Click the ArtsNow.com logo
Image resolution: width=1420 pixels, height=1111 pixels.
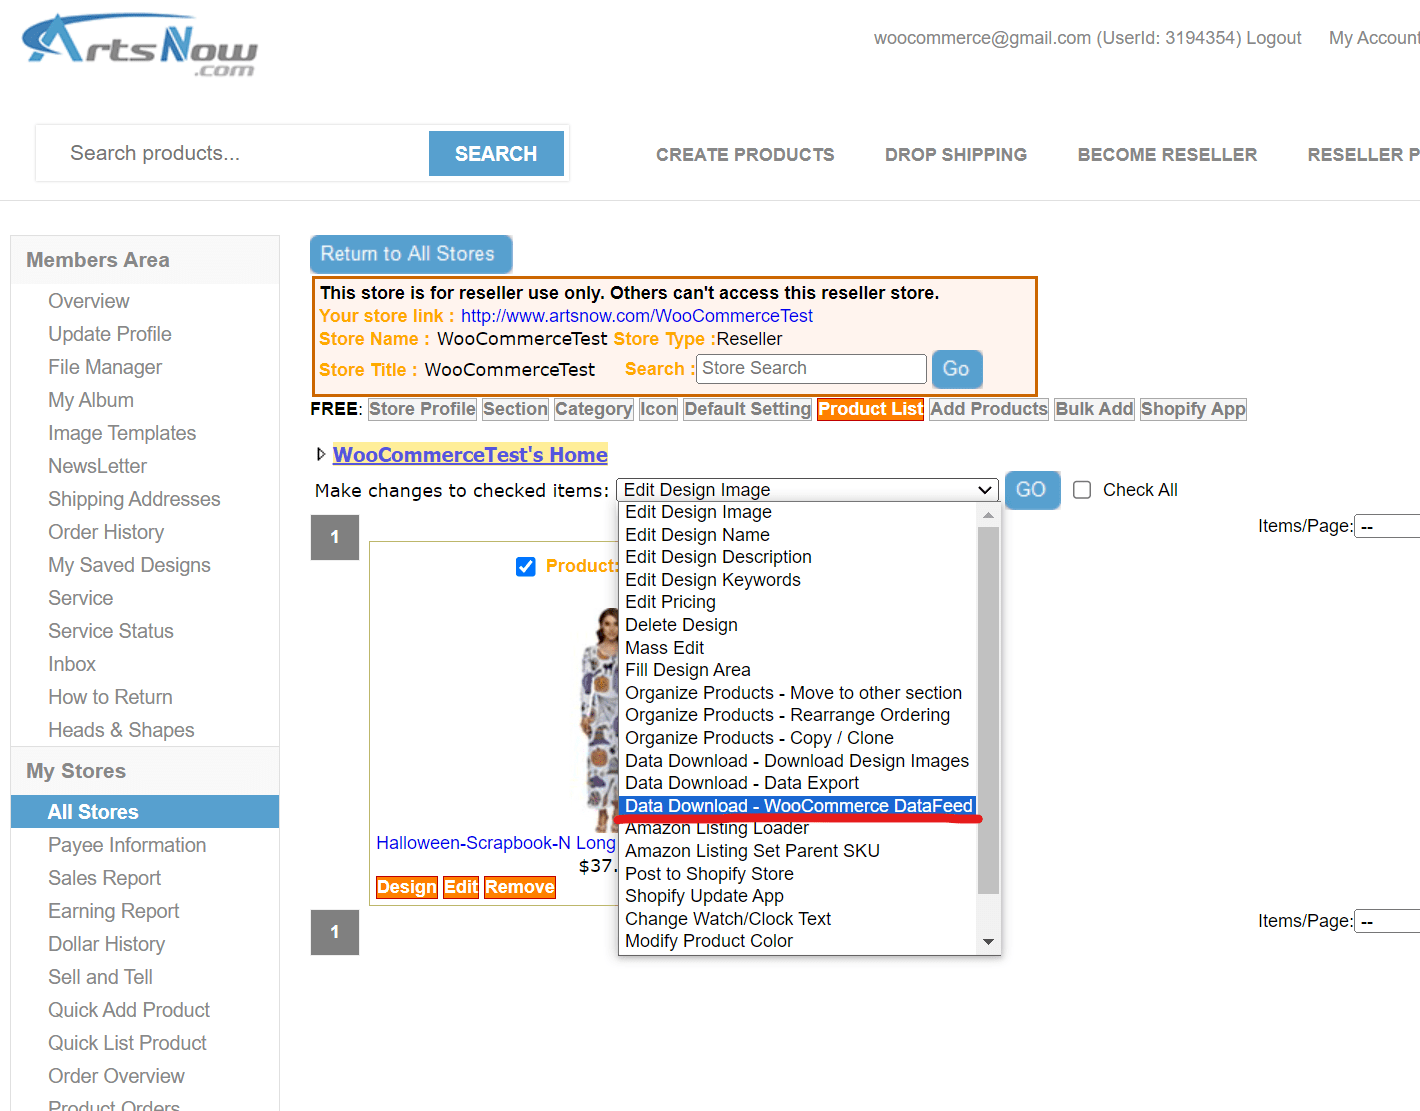point(139,46)
